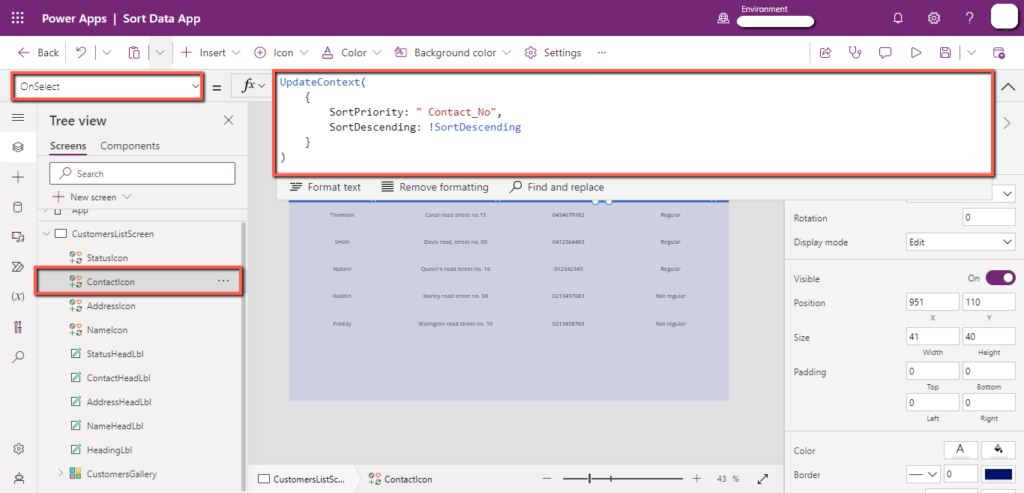Open the settings gear in header
The height and width of the screenshot is (493, 1024).
(934, 18)
